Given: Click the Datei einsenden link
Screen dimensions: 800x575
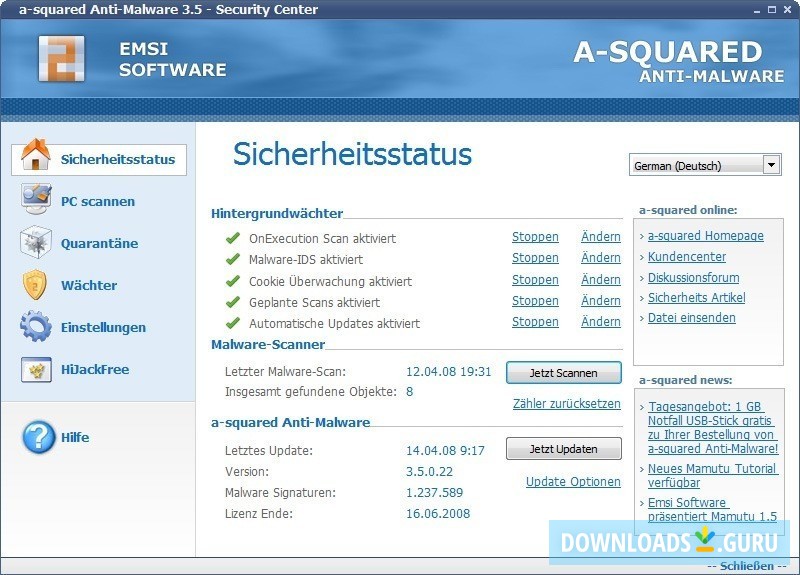Looking at the screenshot, I should [x=691, y=317].
